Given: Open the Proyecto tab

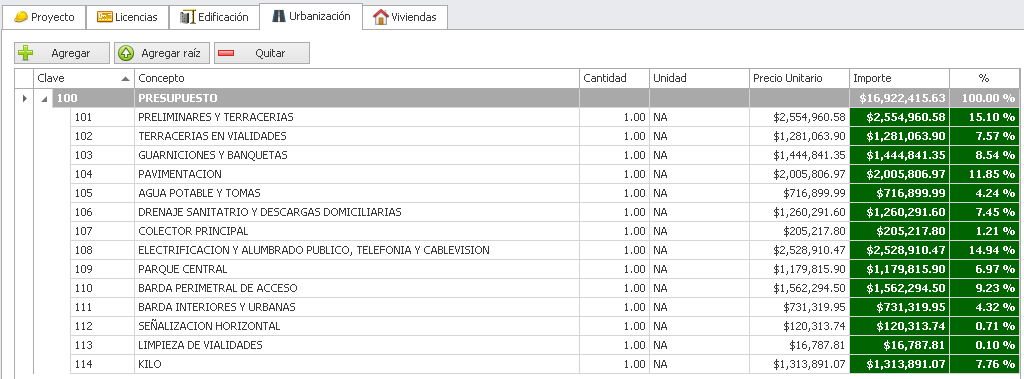Looking at the screenshot, I should click(44, 17).
